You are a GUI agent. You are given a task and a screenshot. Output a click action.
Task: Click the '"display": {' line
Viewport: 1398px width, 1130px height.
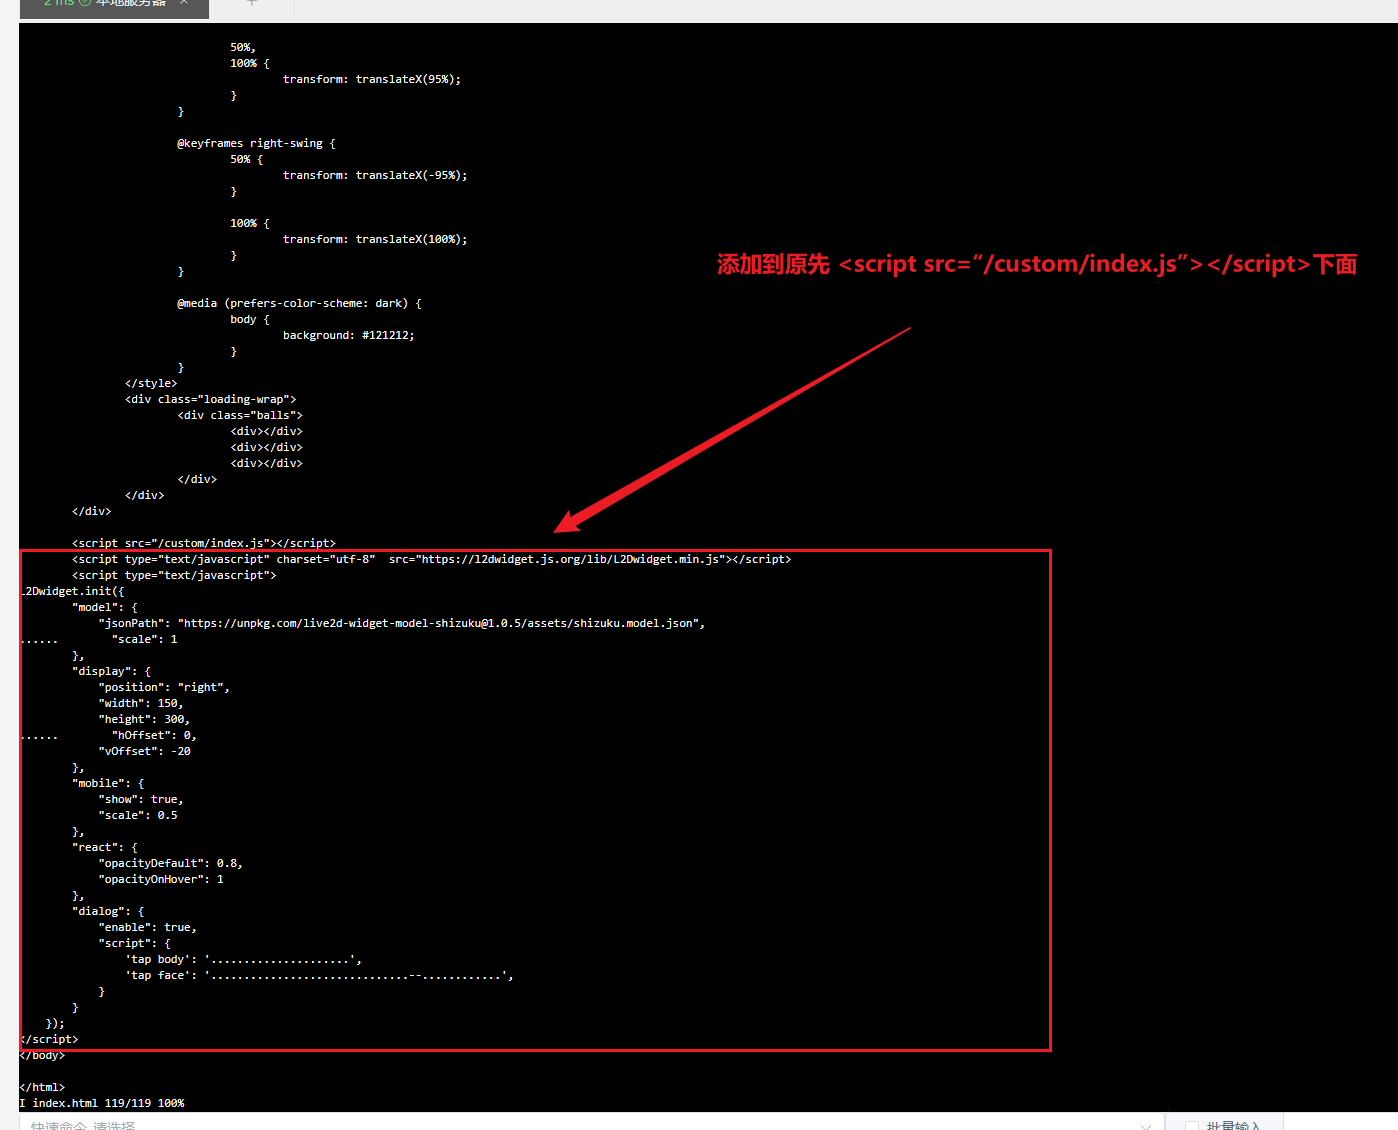coord(111,671)
